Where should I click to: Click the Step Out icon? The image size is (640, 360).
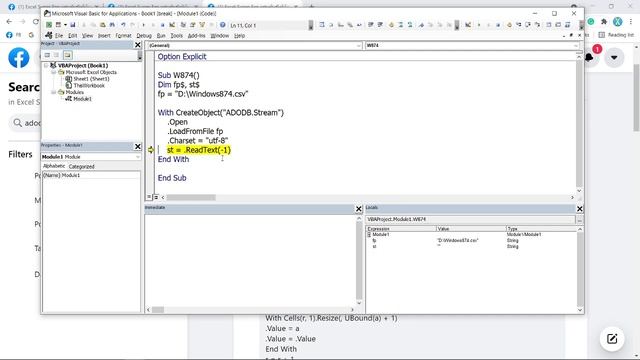click(538, 25)
